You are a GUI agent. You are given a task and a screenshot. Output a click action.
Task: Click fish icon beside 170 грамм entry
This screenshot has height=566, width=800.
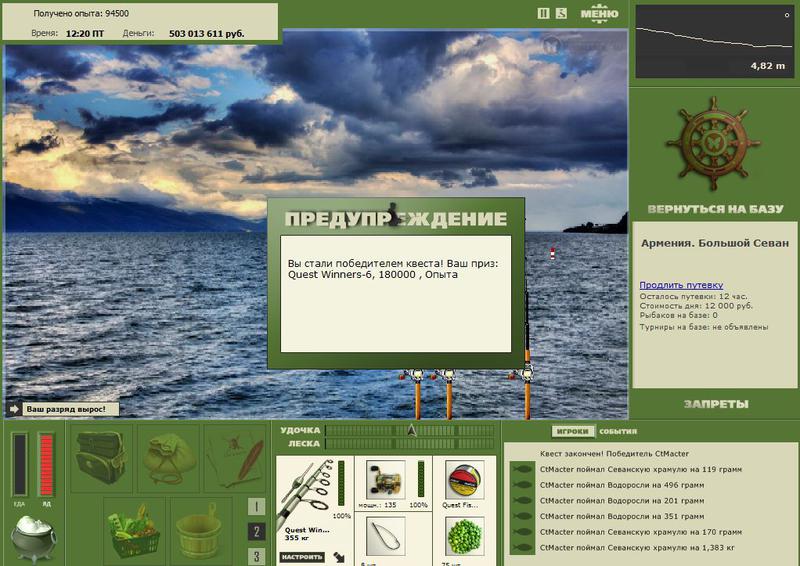click(522, 532)
